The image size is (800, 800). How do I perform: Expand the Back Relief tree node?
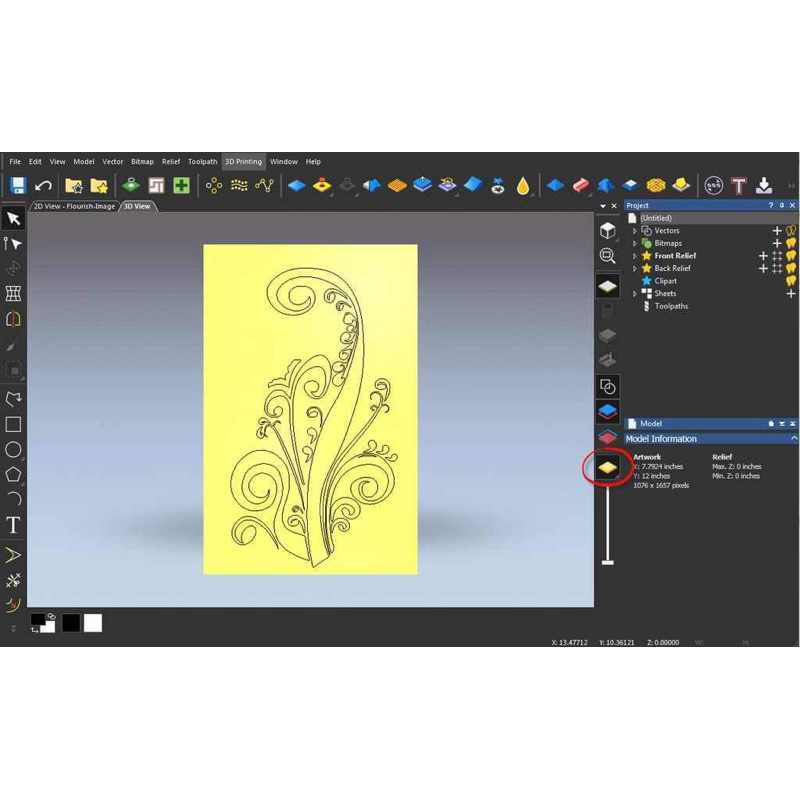635,269
